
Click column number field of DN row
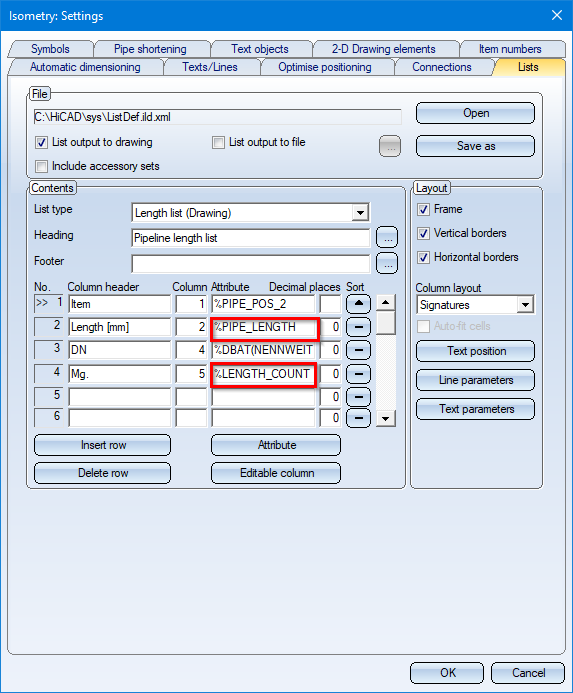tap(191, 350)
